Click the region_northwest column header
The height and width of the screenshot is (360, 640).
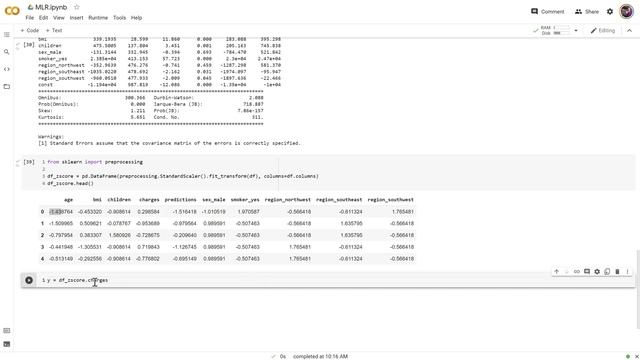tap(288, 200)
